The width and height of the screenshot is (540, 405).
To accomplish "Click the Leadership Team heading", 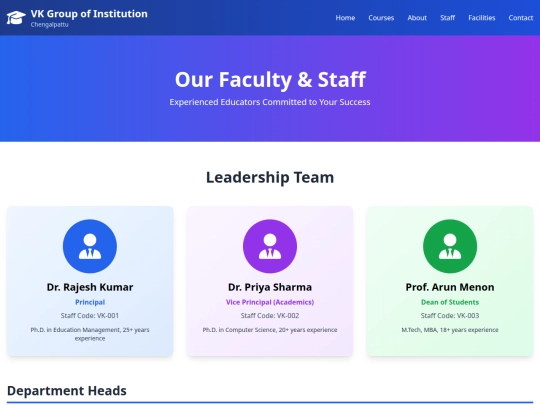I will click(x=270, y=177).
